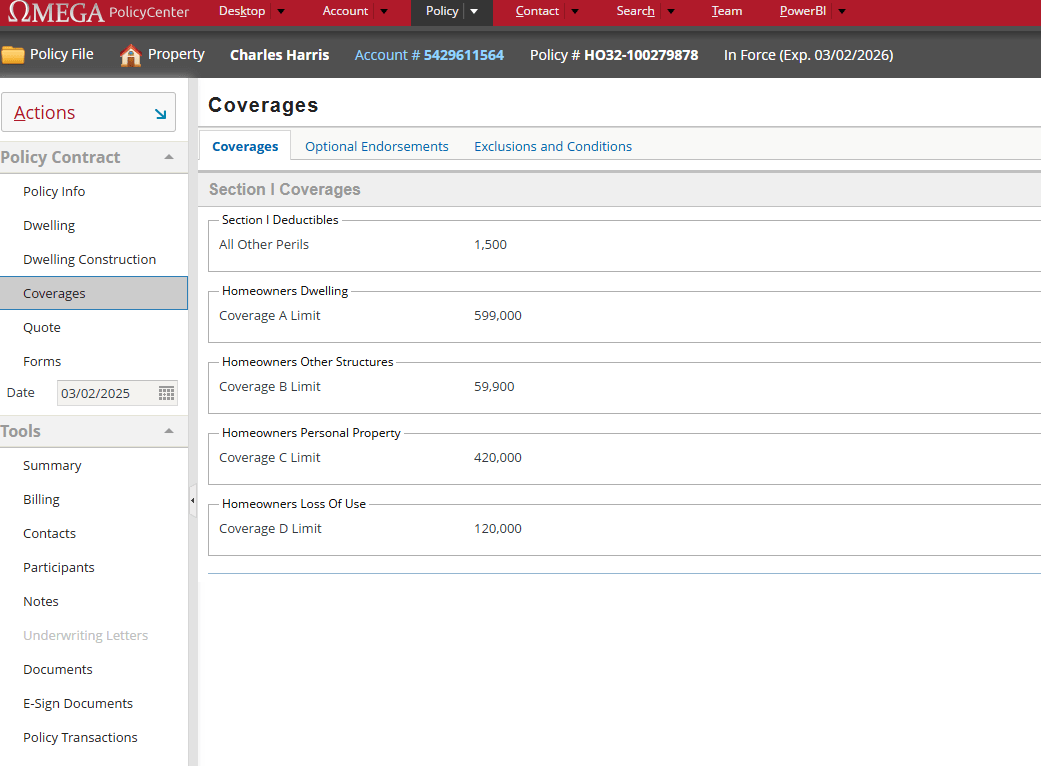Open the Search menu

click(635, 11)
